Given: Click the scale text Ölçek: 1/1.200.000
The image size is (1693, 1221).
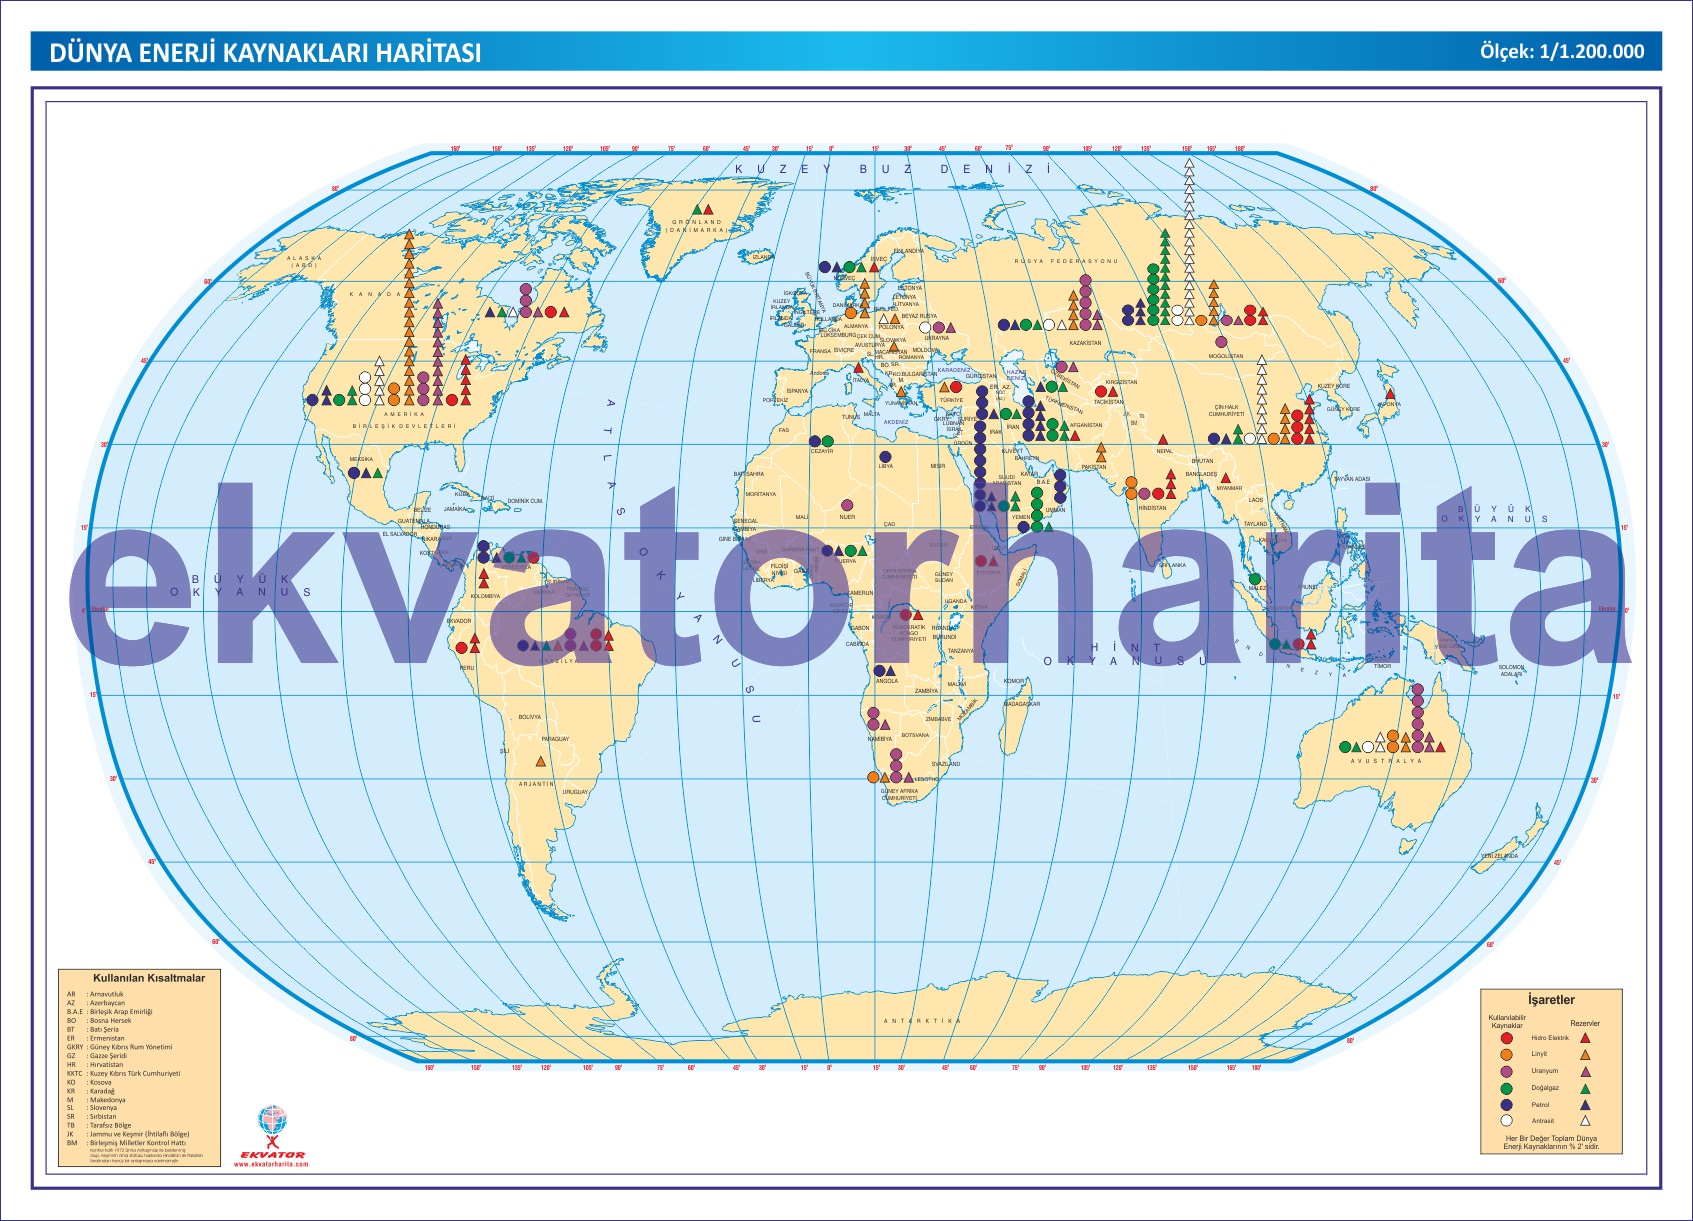Looking at the screenshot, I should (x=1562, y=51).
